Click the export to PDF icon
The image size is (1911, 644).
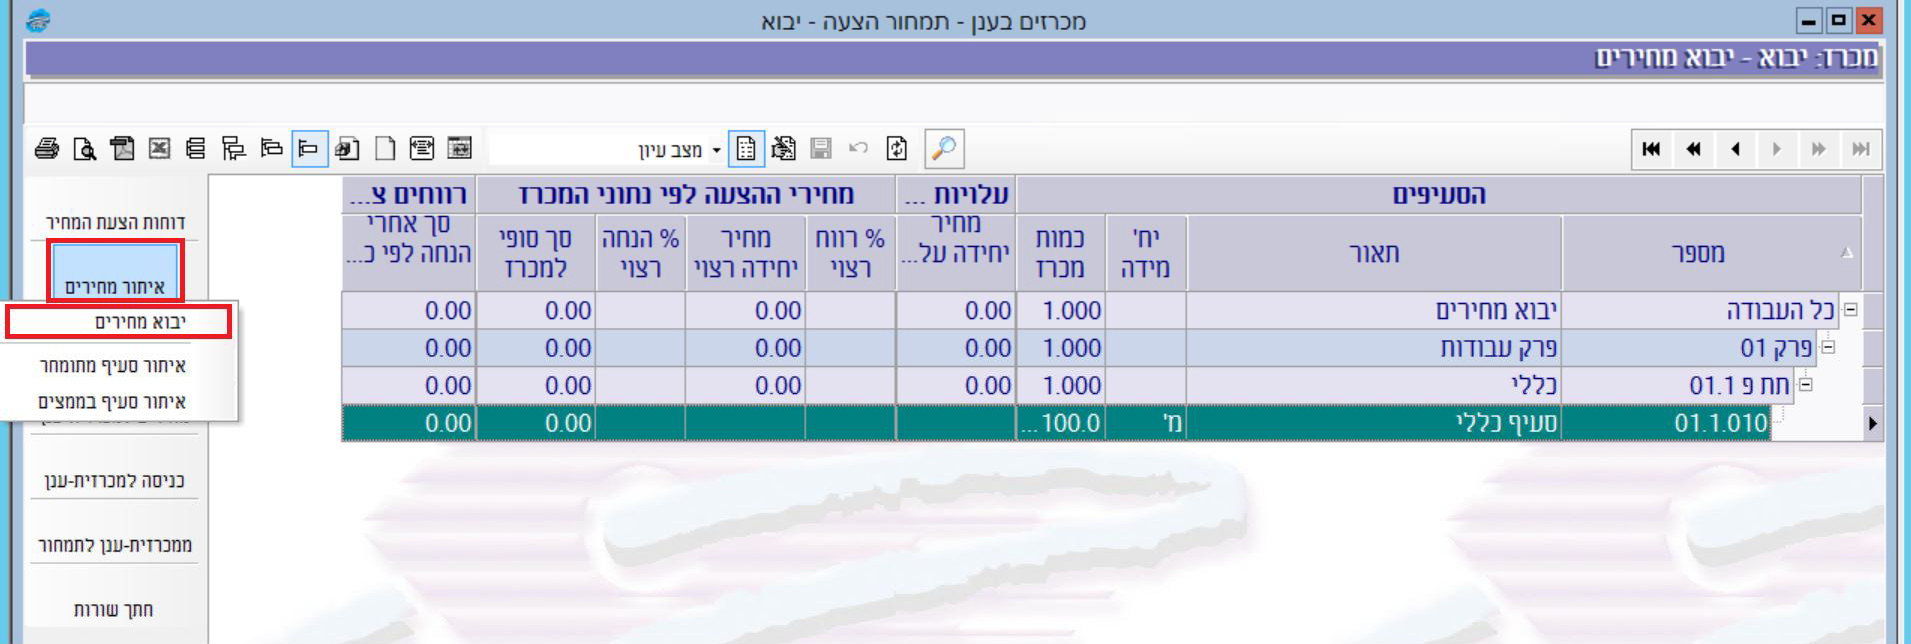[122, 149]
